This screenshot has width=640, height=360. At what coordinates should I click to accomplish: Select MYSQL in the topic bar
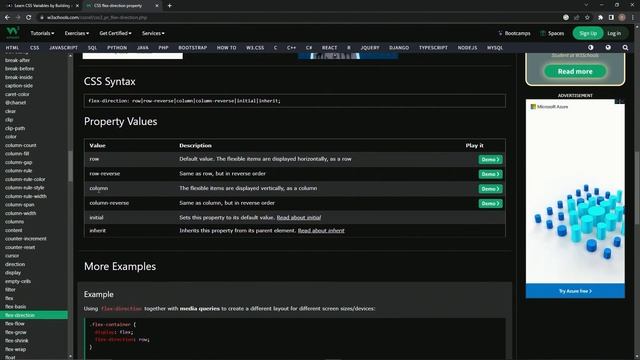click(x=495, y=48)
